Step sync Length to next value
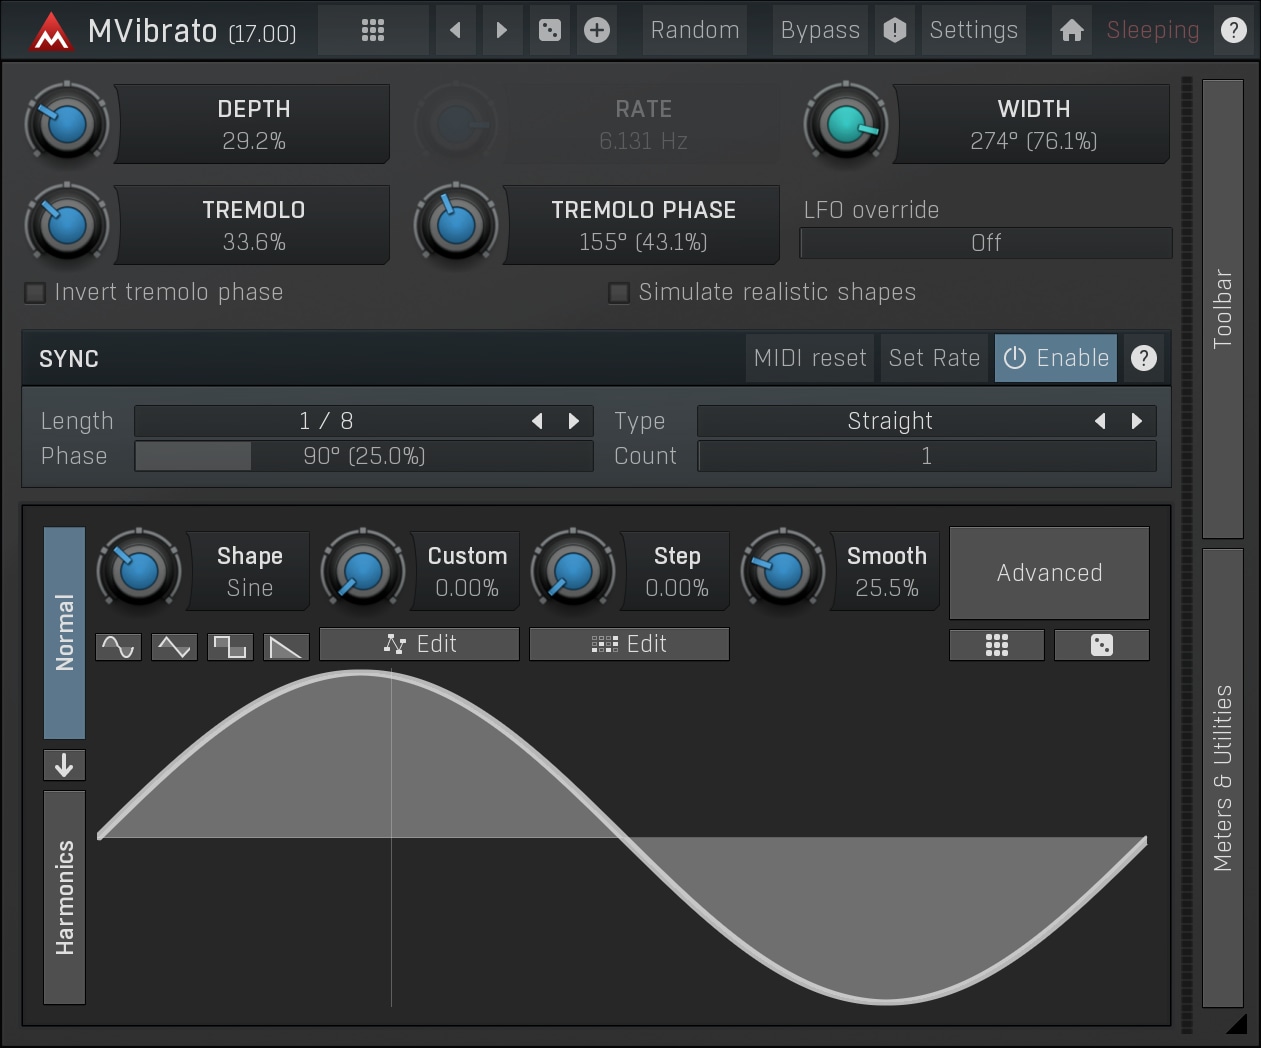This screenshot has height=1048, width=1261. click(574, 421)
